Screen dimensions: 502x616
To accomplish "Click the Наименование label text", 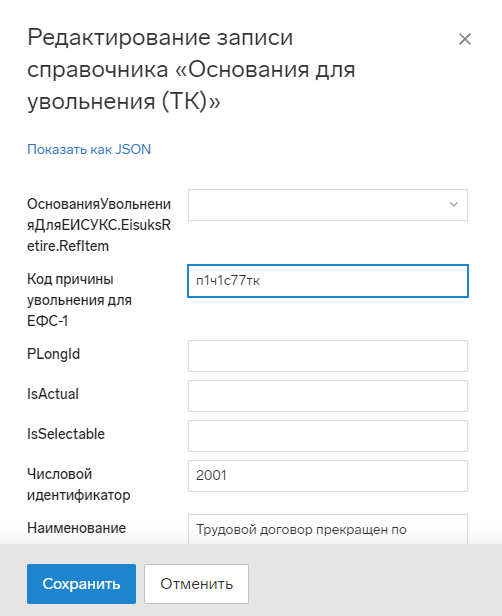I will tap(77, 528).
